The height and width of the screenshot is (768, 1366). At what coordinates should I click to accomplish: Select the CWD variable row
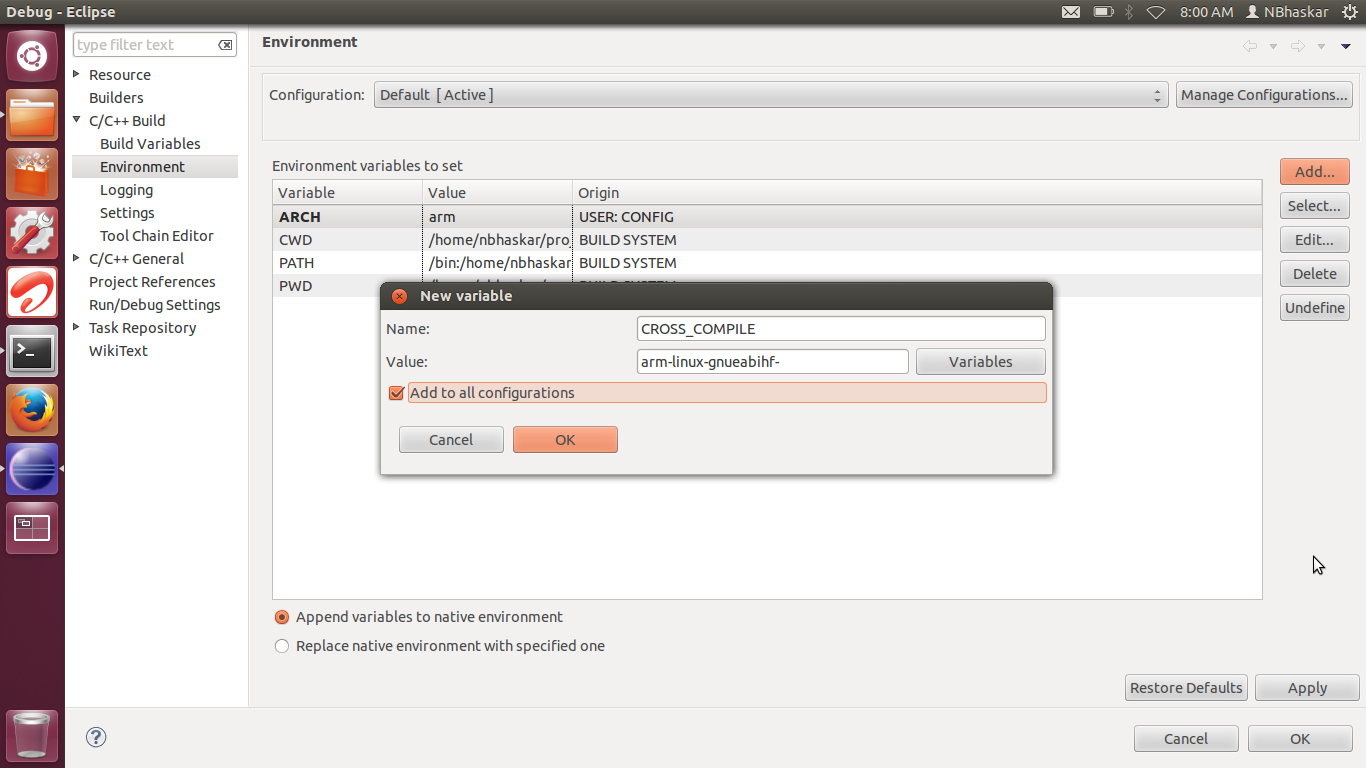(x=767, y=240)
